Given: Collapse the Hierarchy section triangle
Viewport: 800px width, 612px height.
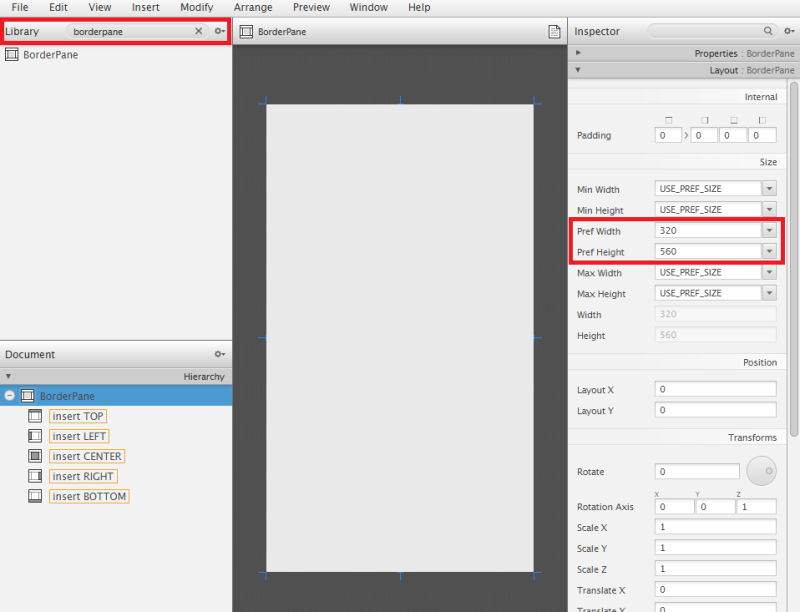Looking at the screenshot, I should click(8, 376).
